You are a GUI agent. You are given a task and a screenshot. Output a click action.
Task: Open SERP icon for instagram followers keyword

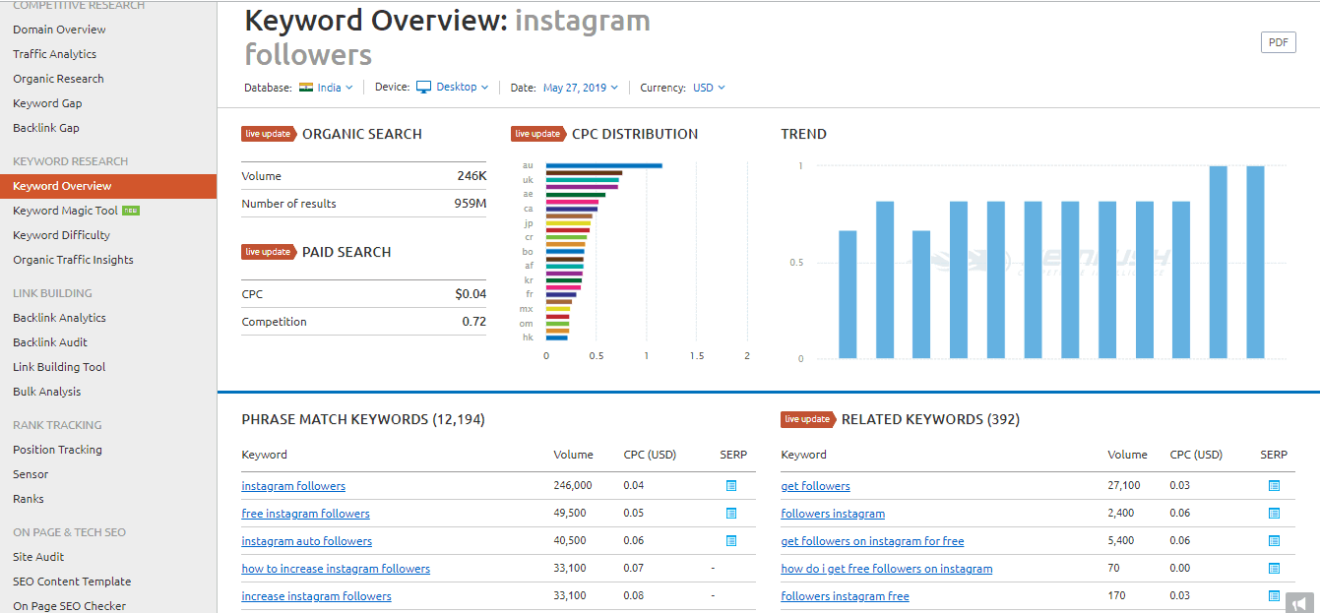point(731,486)
